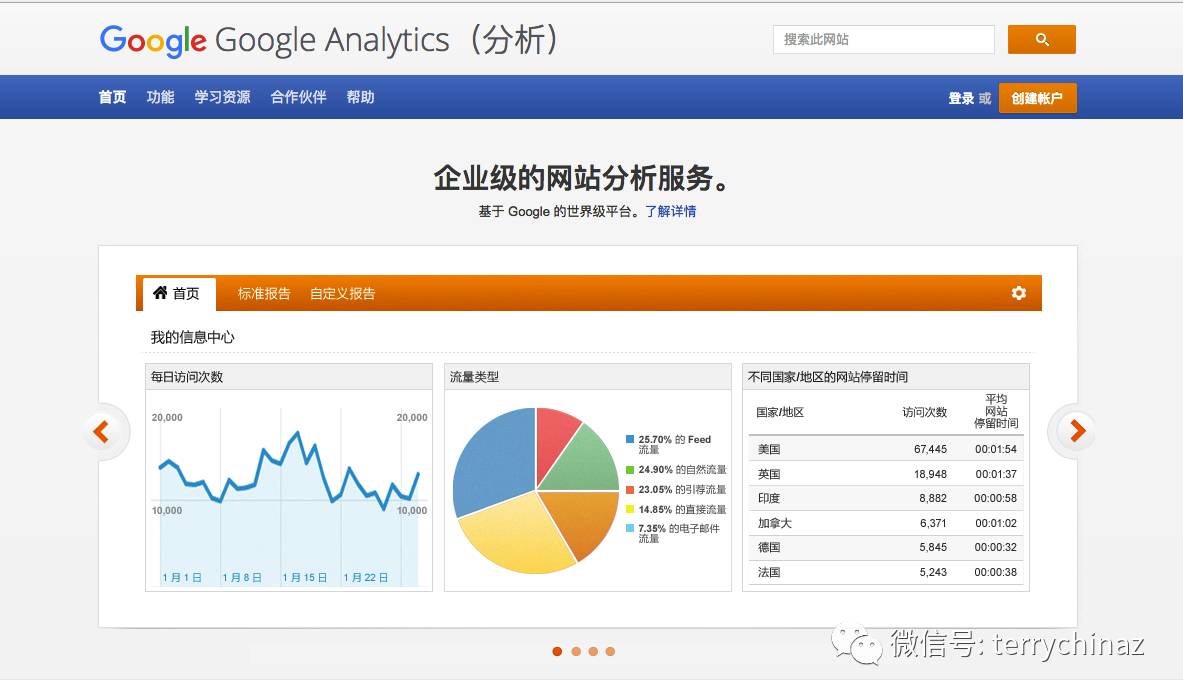Click the 创建帐户 button

pos(1037,98)
